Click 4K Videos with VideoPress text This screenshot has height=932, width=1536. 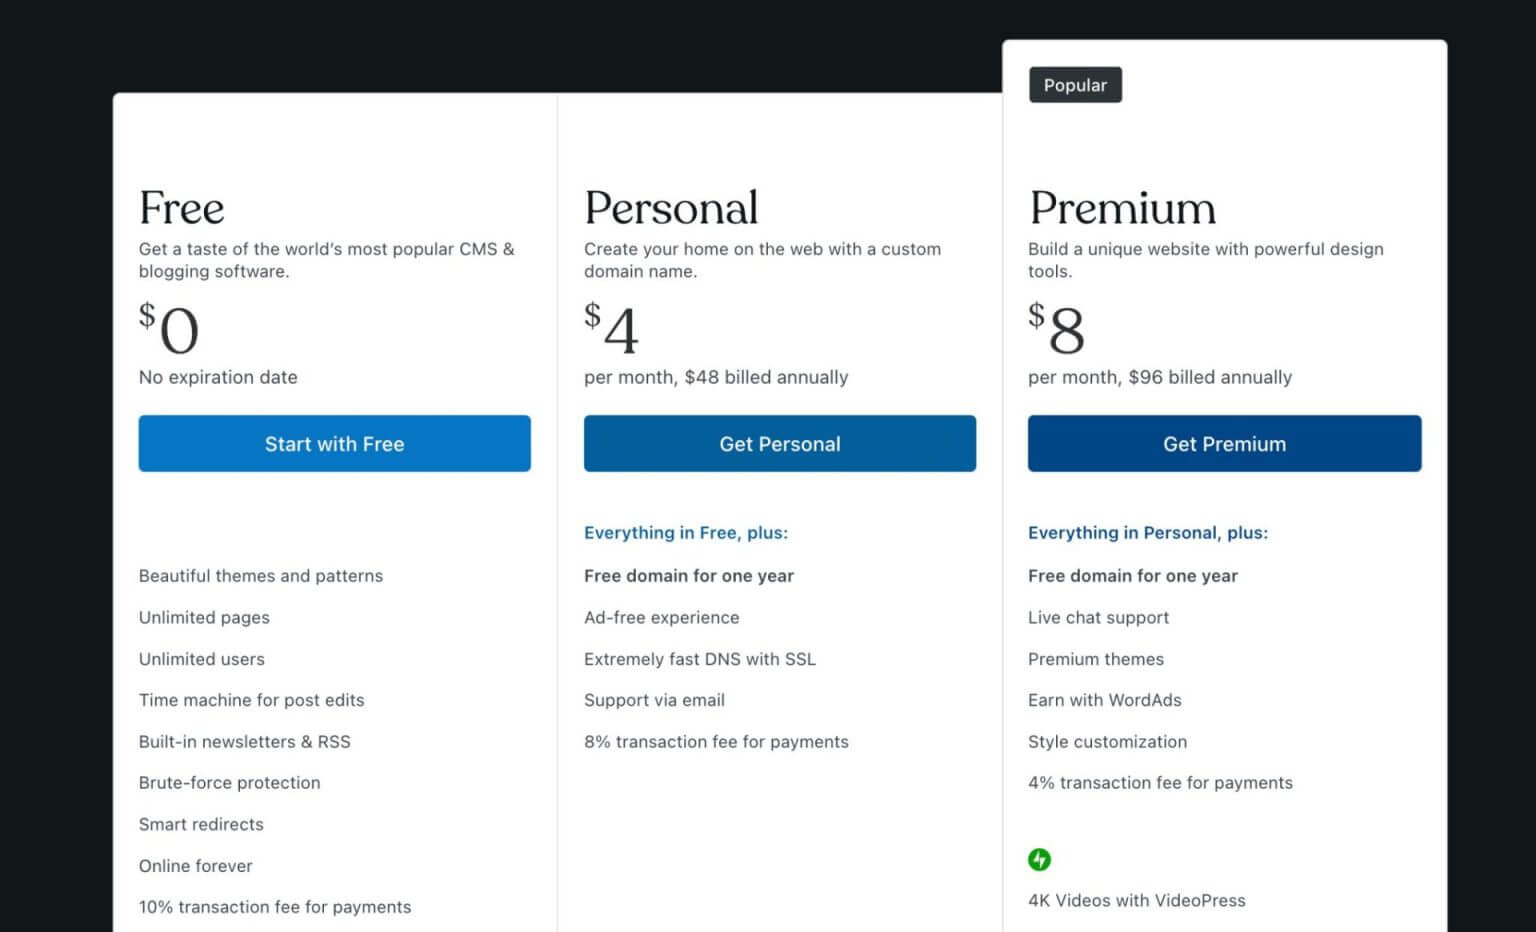coord(1135,900)
